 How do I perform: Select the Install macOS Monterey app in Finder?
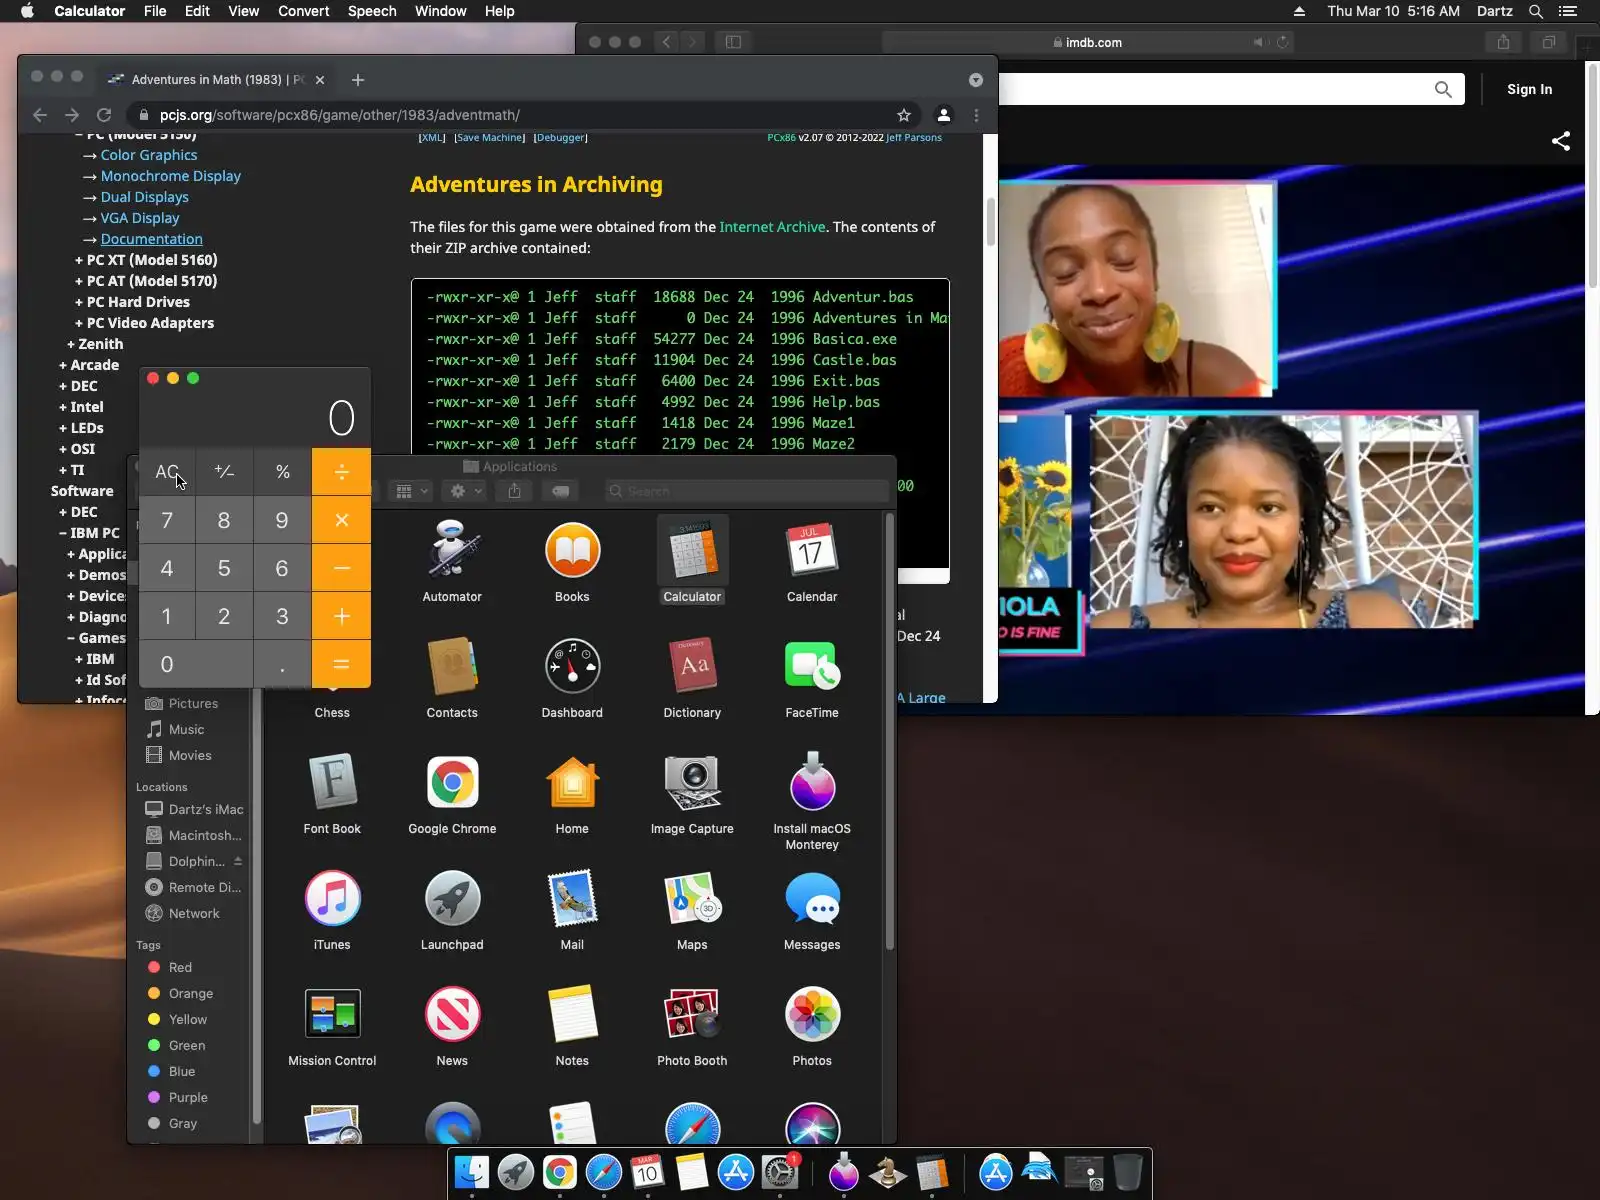click(812, 782)
